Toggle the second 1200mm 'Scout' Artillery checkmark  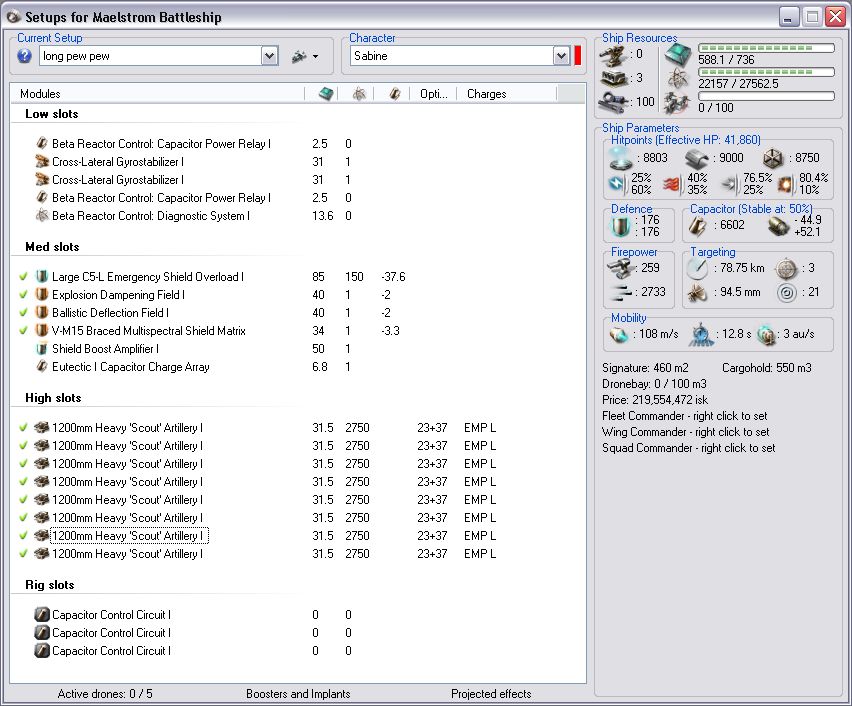(23, 446)
